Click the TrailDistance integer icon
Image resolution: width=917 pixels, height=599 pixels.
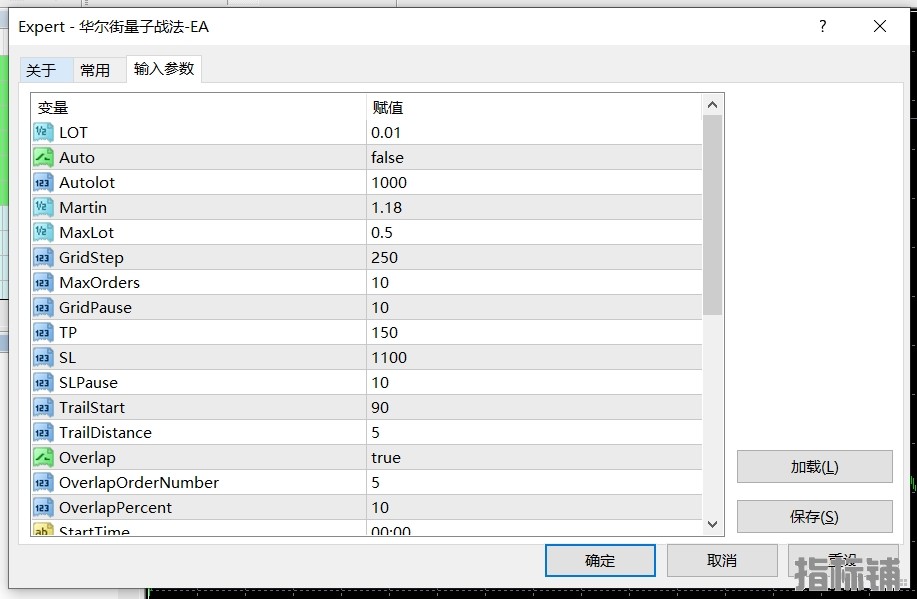point(43,433)
